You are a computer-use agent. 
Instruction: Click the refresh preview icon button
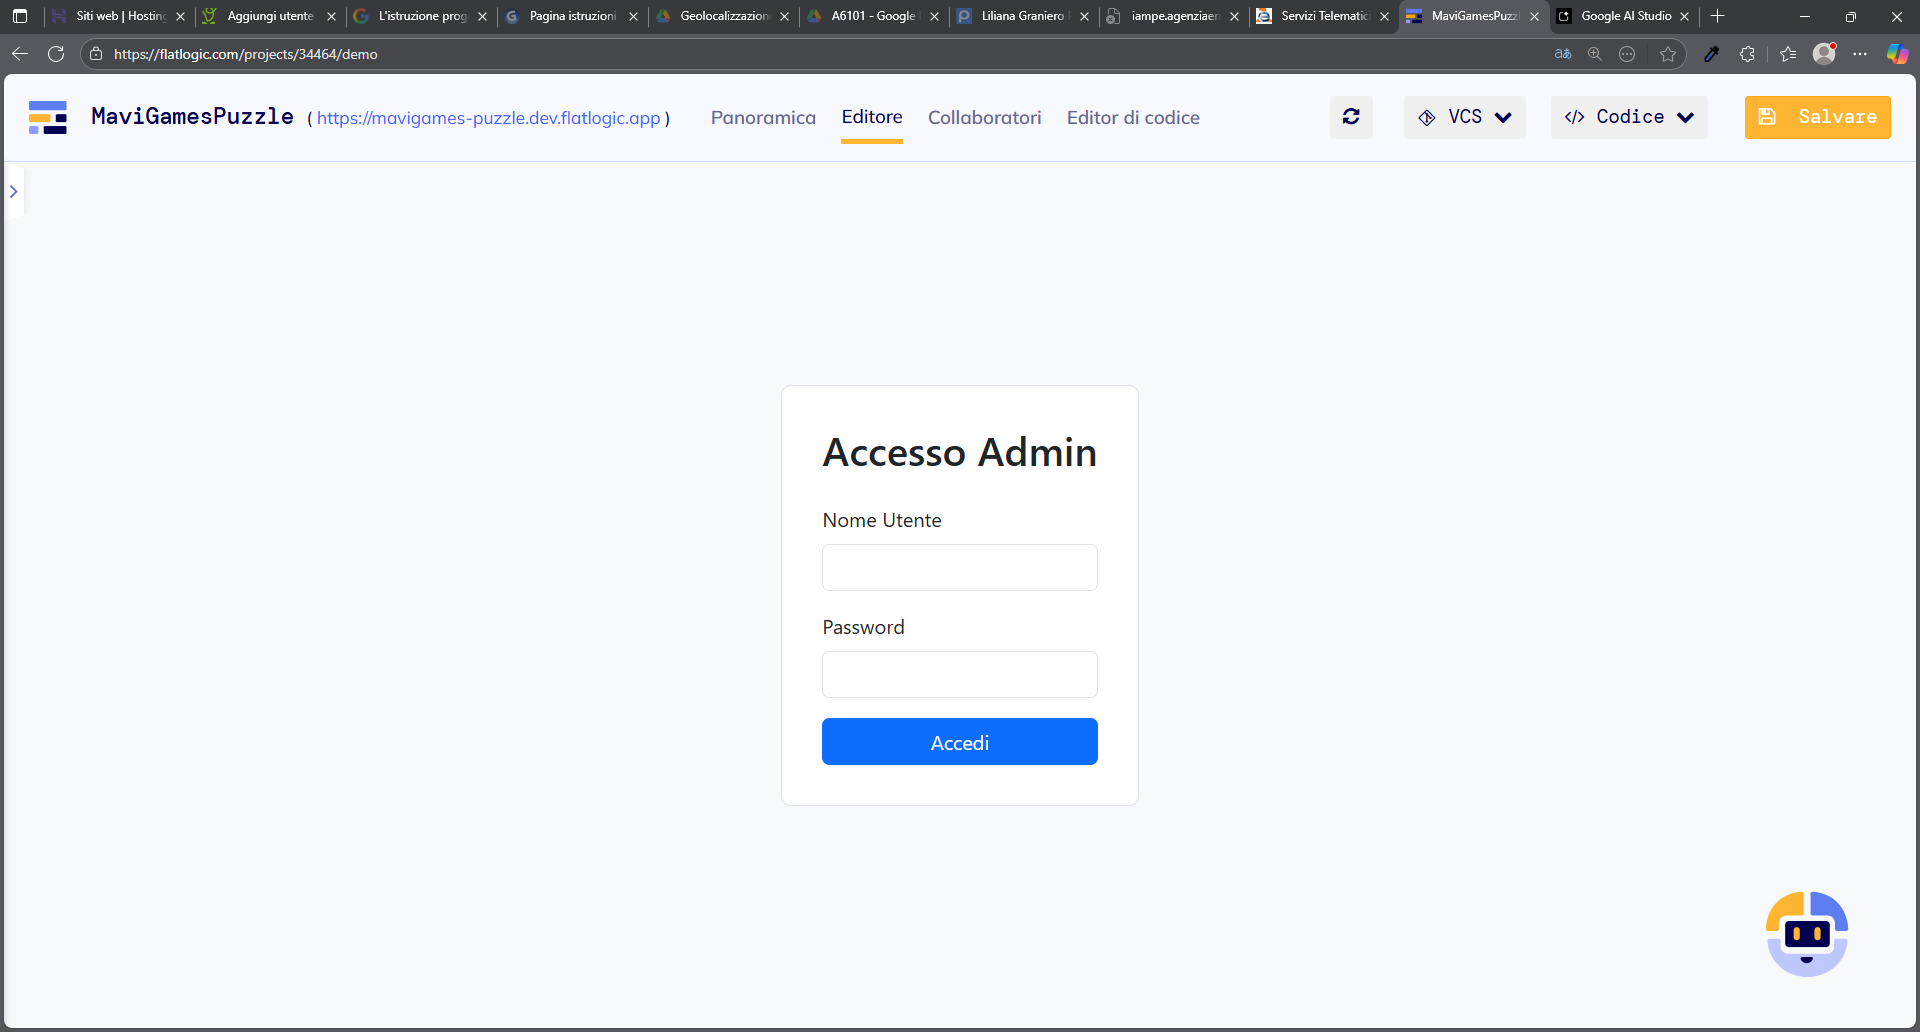tap(1350, 117)
